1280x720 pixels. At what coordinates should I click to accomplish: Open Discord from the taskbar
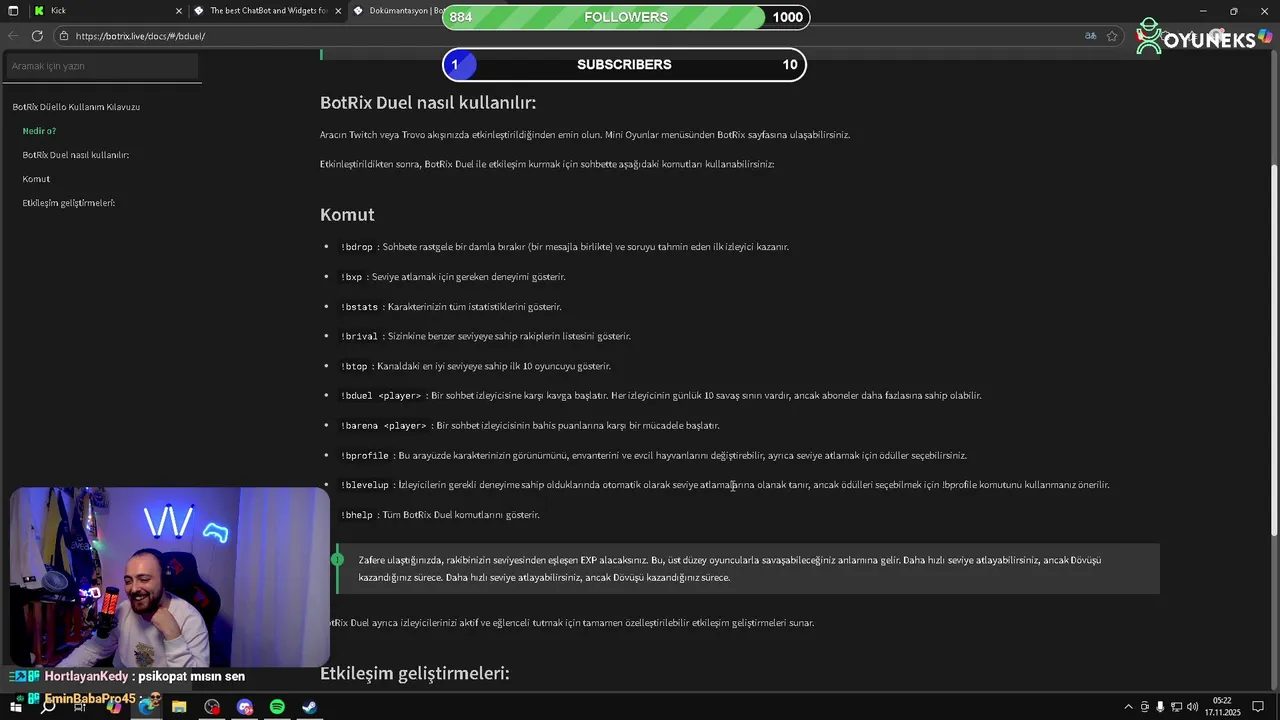[x=245, y=707]
